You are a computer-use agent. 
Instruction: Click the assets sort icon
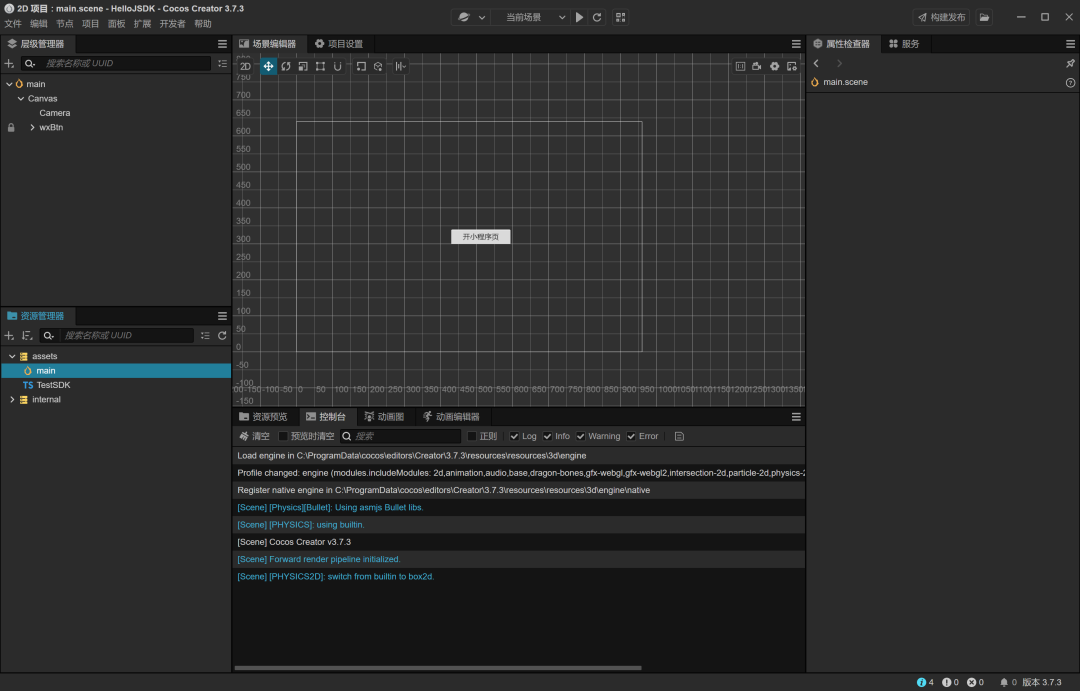tap(27, 336)
